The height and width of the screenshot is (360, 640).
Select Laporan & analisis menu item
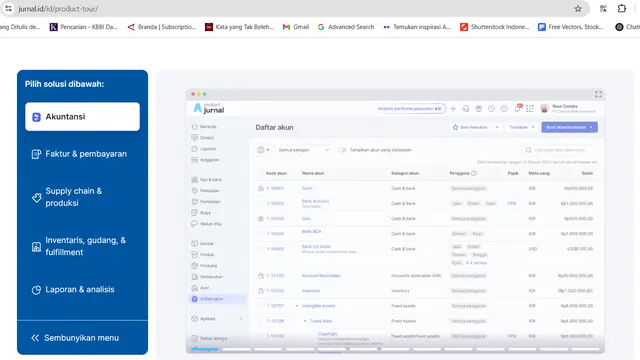[x=82, y=289]
